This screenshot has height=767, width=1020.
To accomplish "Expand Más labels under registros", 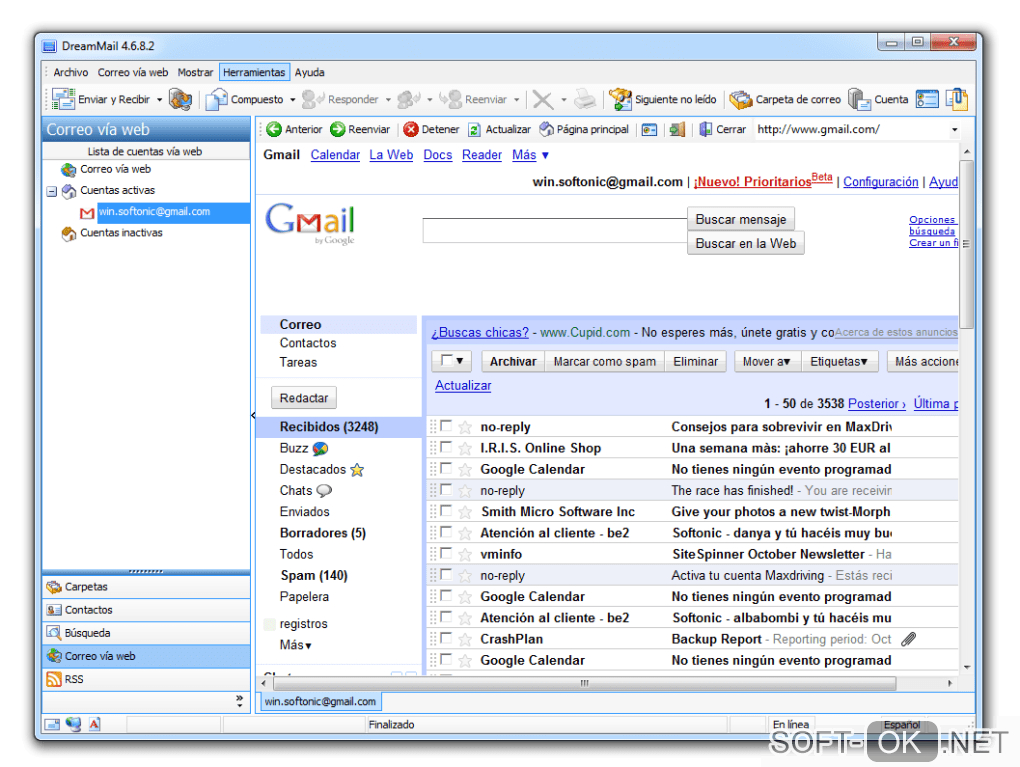I will click(x=295, y=645).
